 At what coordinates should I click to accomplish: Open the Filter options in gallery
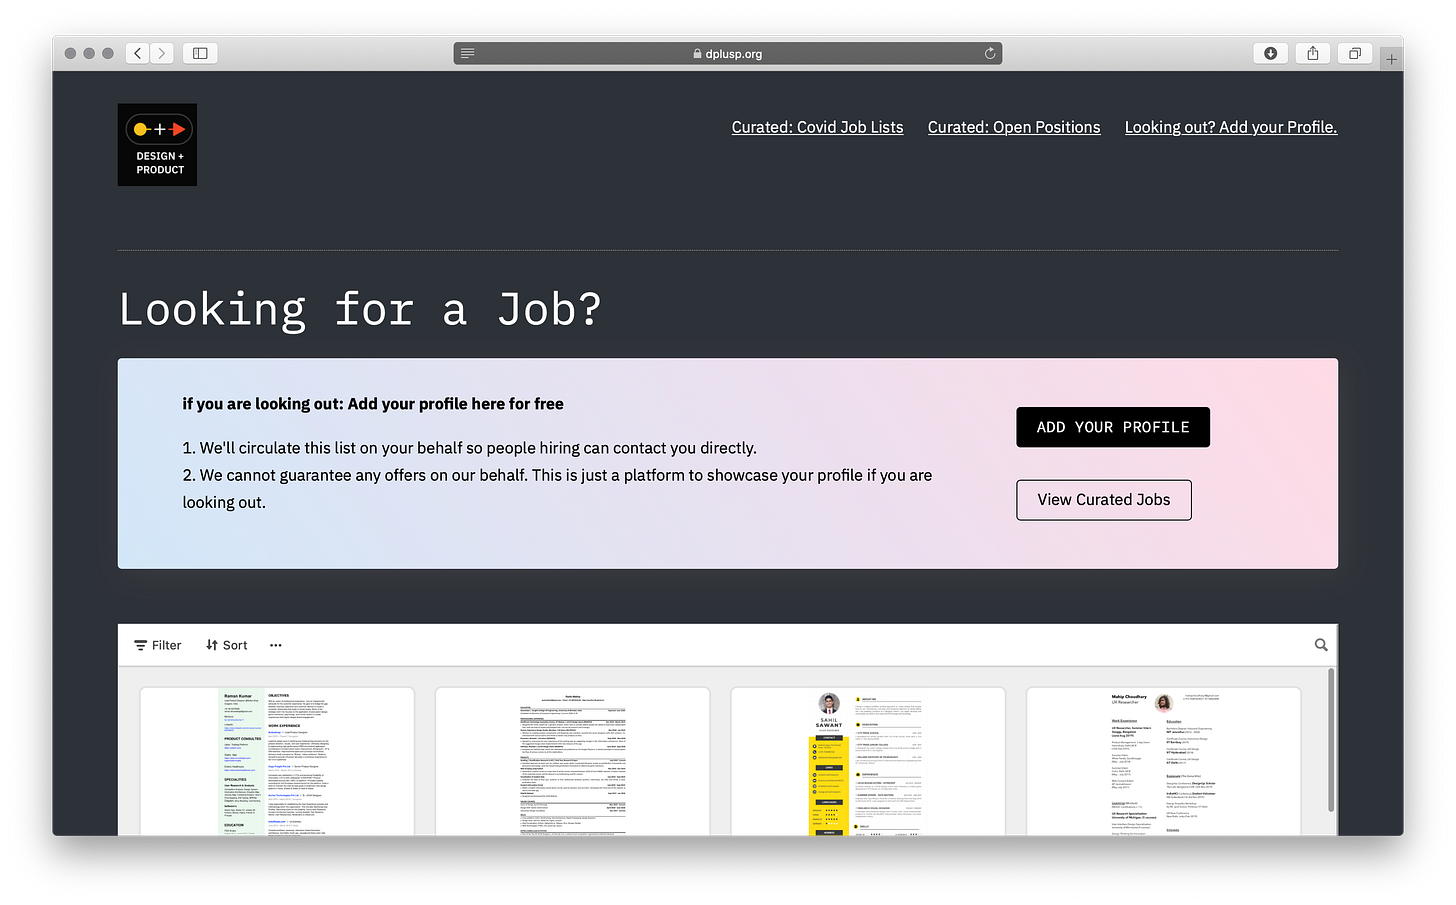(158, 645)
